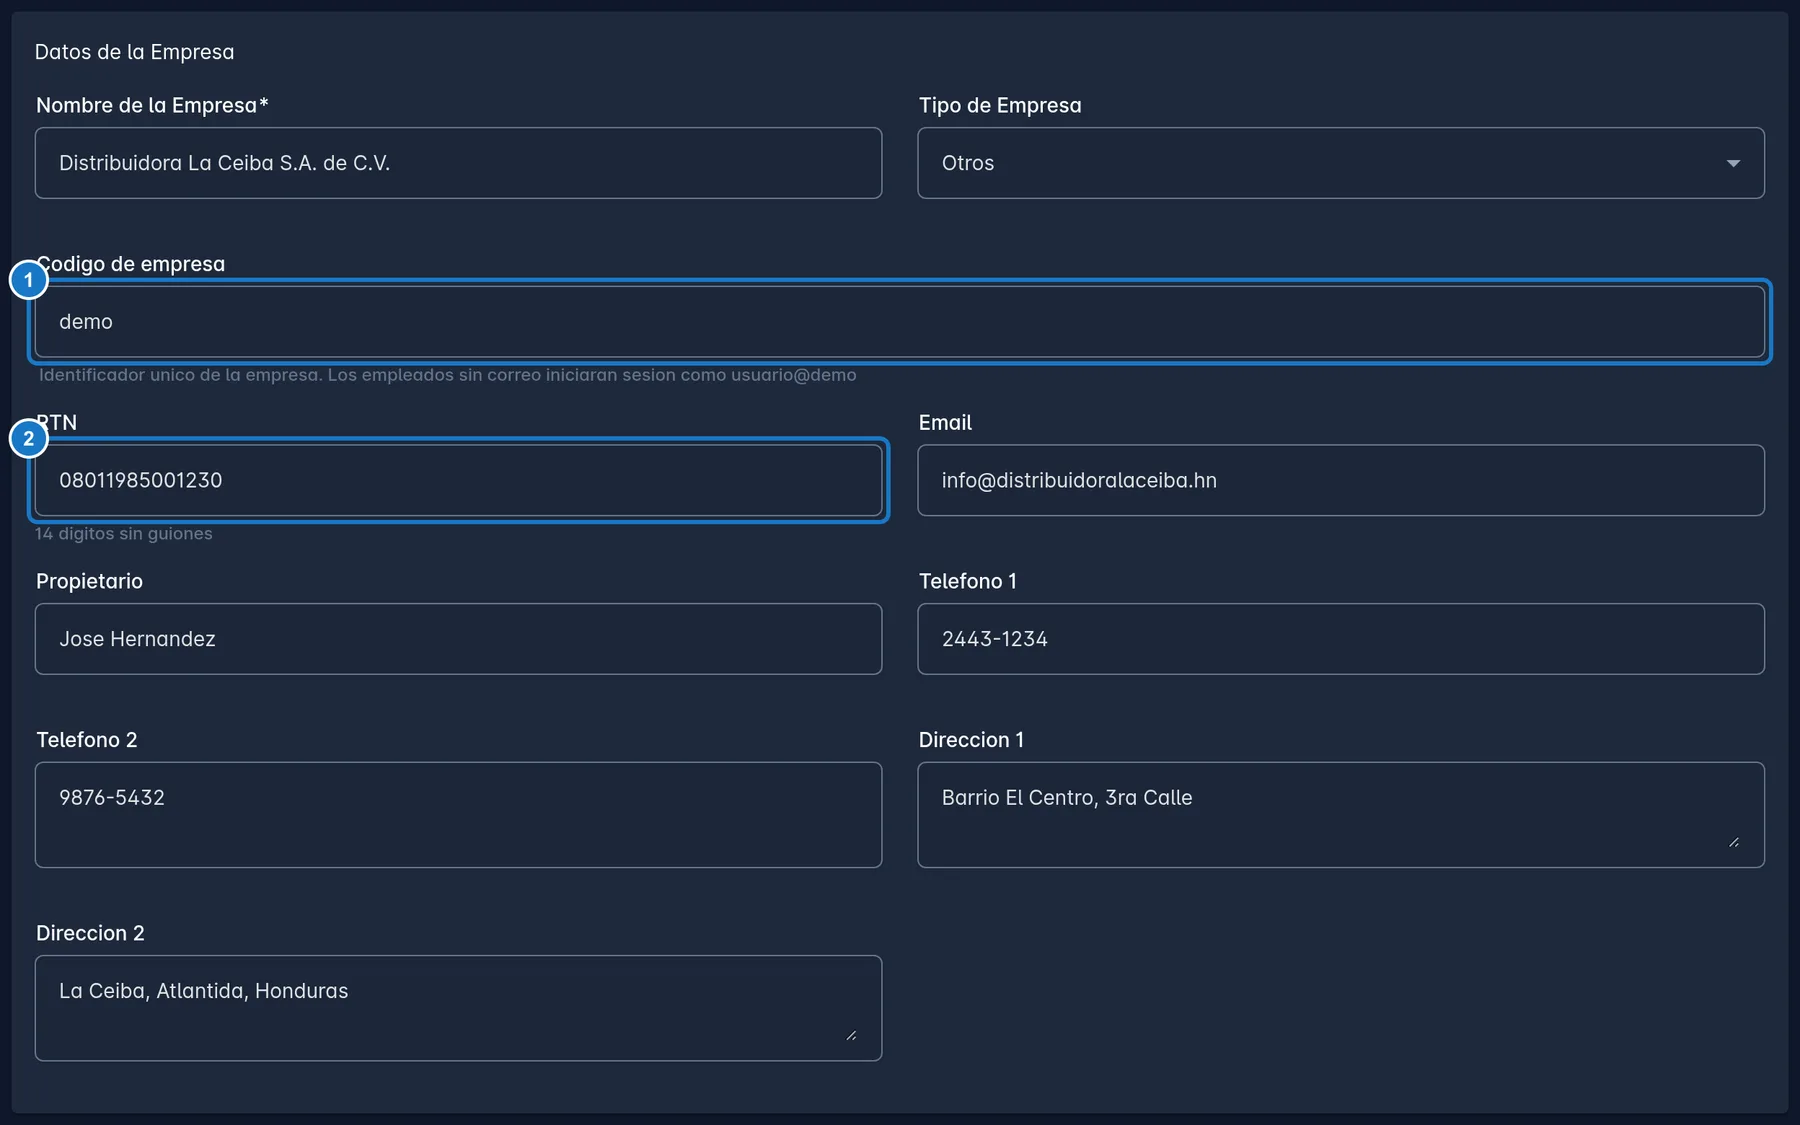This screenshot has width=1800, height=1125.
Task: Grab the Direccion 2 resize handle
Action: tap(851, 1036)
